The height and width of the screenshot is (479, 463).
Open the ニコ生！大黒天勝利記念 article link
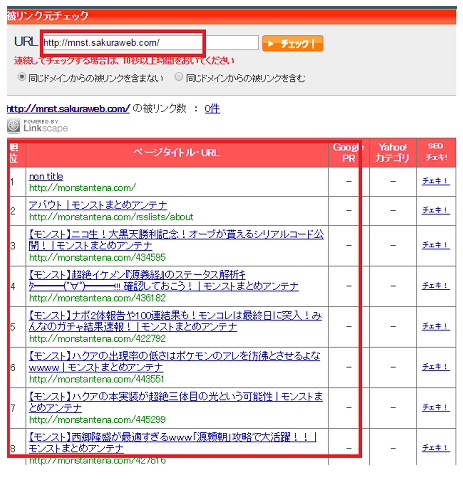tap(176, 240)
